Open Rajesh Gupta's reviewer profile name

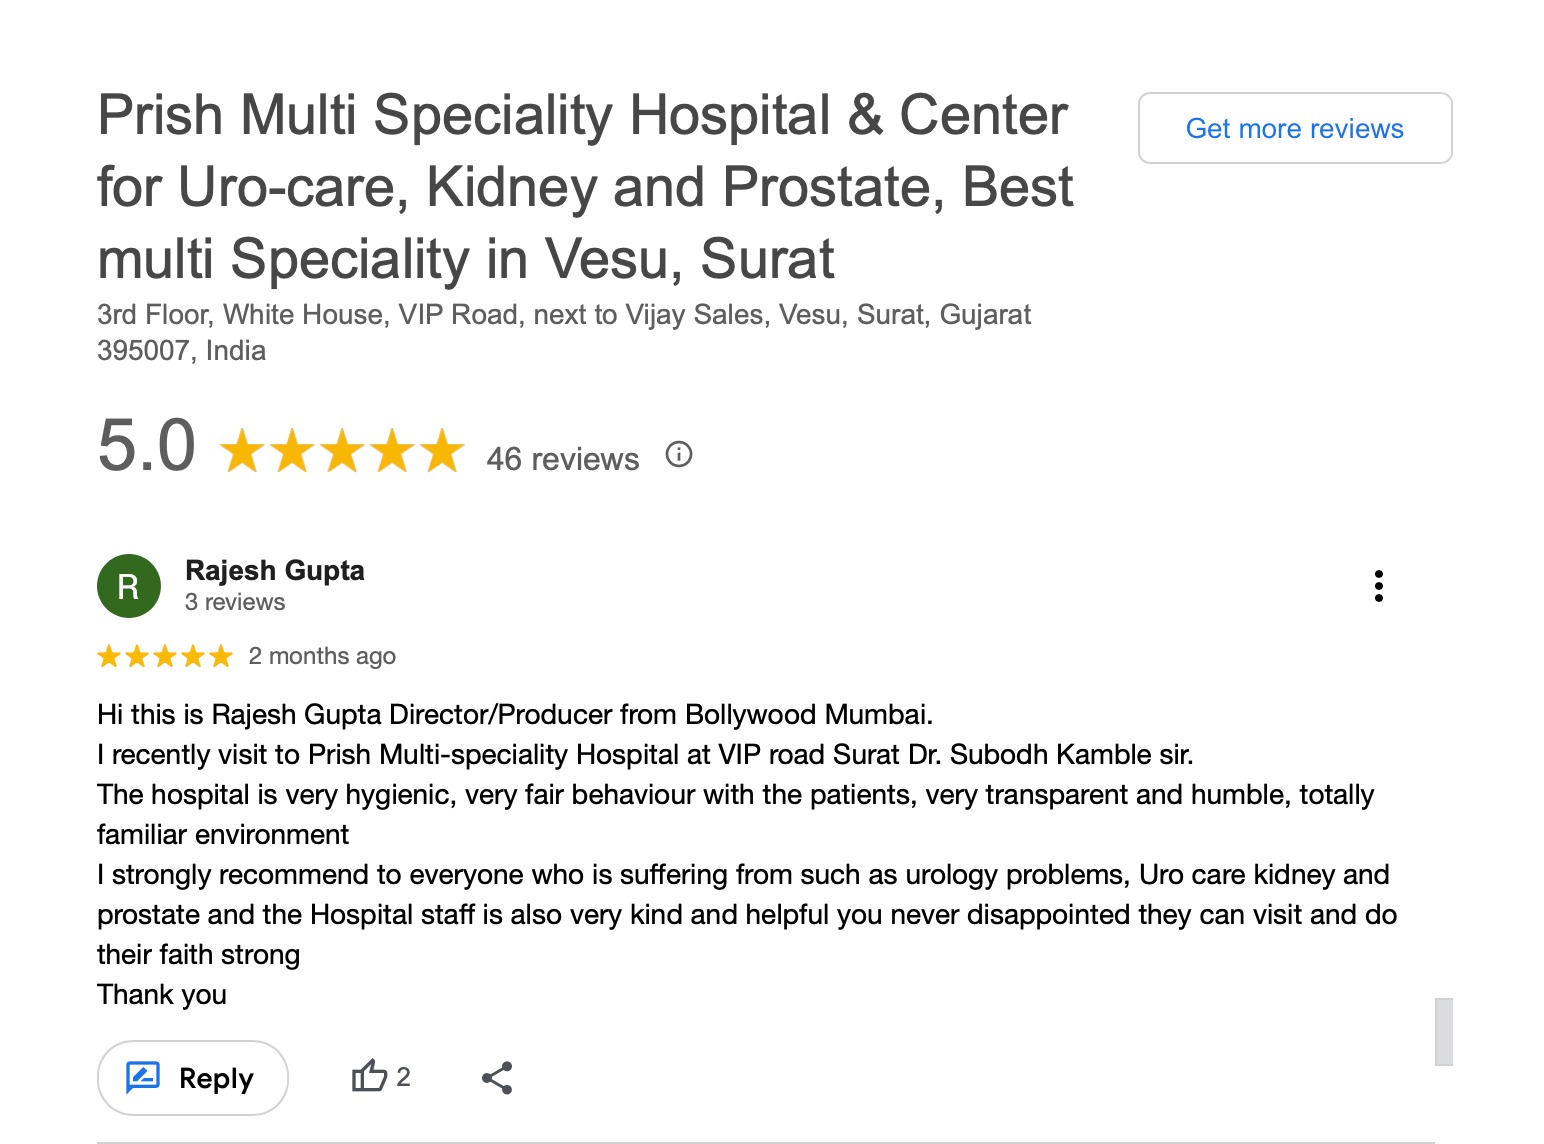[x=275, y=570]
